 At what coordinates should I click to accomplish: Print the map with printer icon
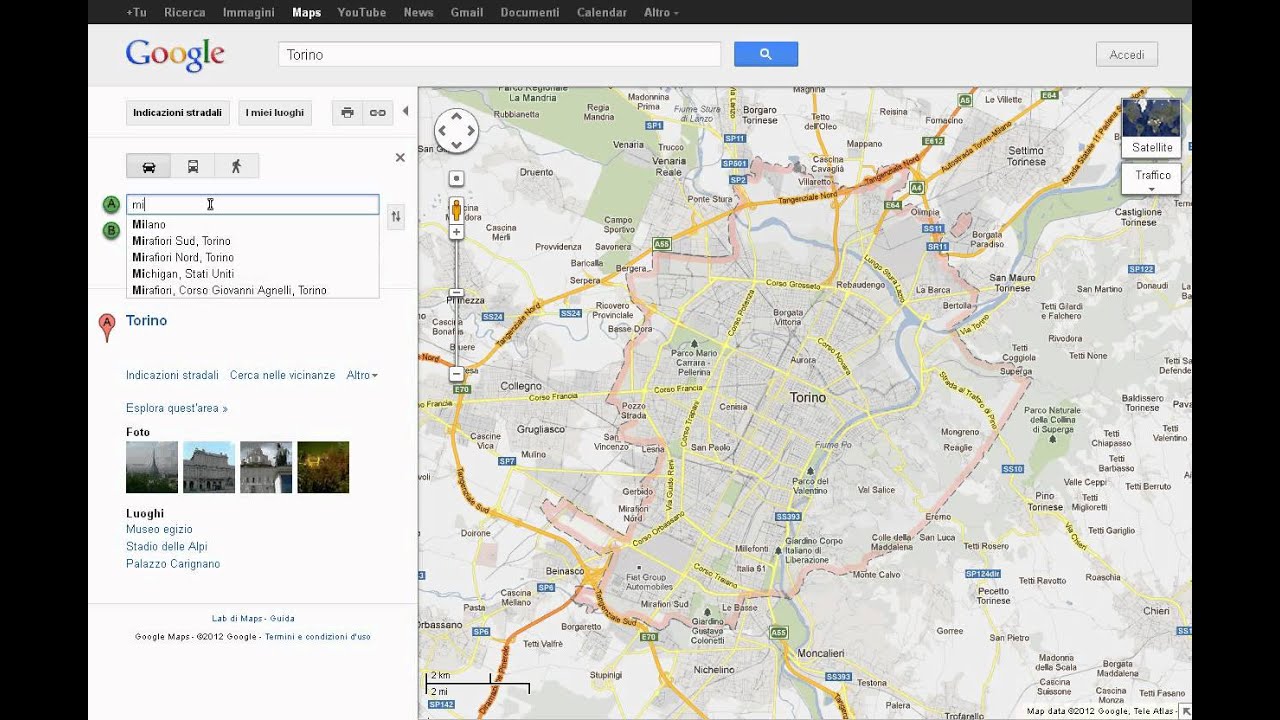[347, 113]
